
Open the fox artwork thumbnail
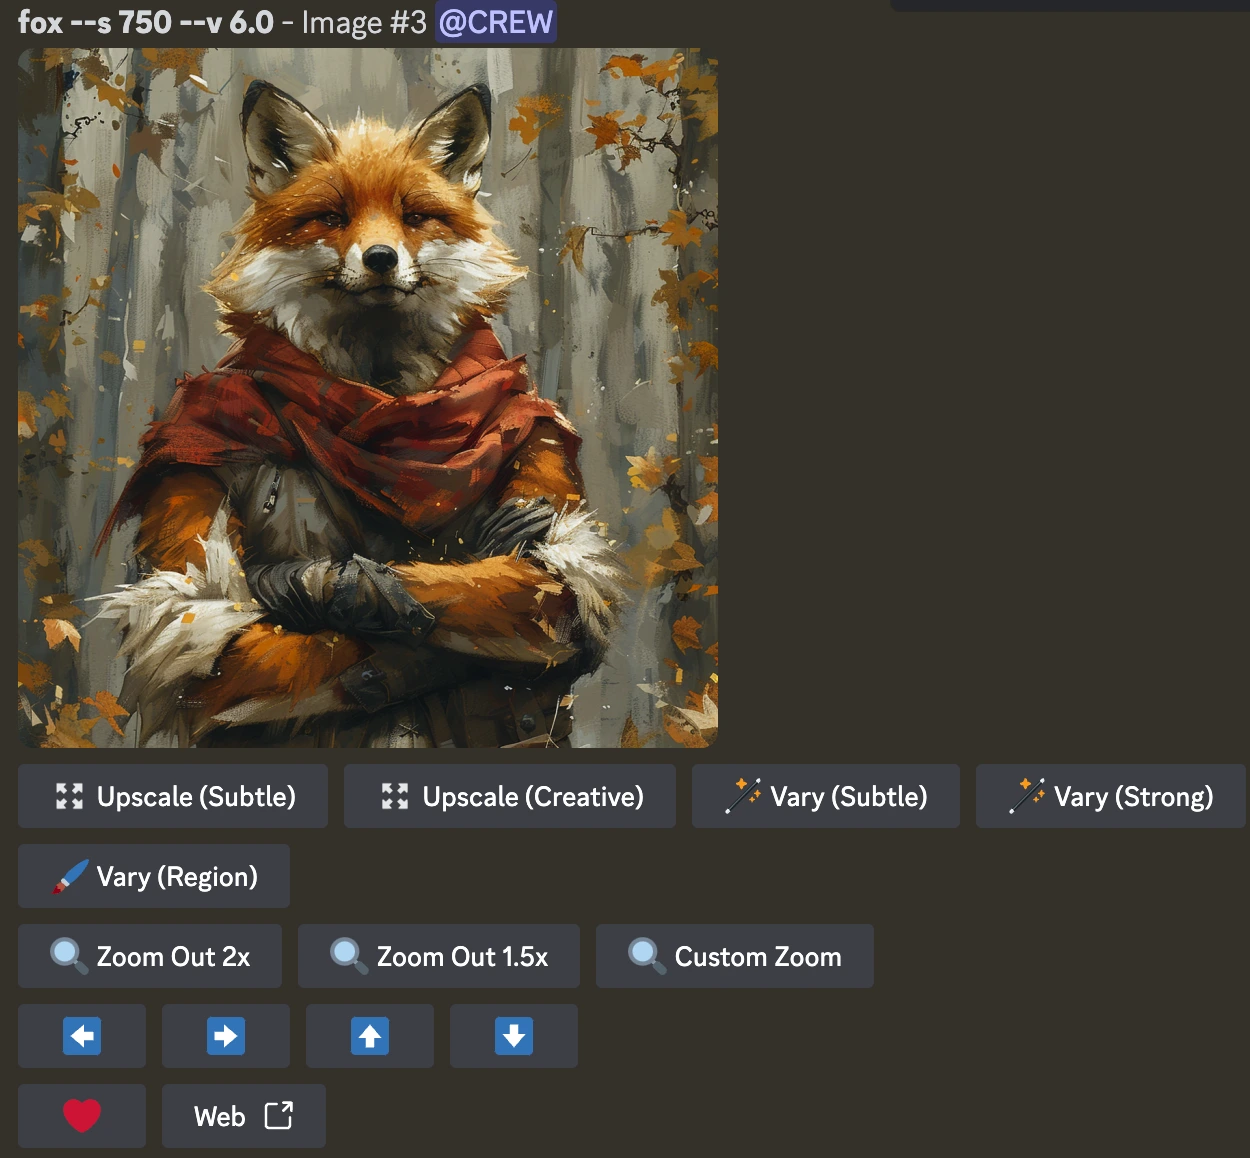click(368, 398)
